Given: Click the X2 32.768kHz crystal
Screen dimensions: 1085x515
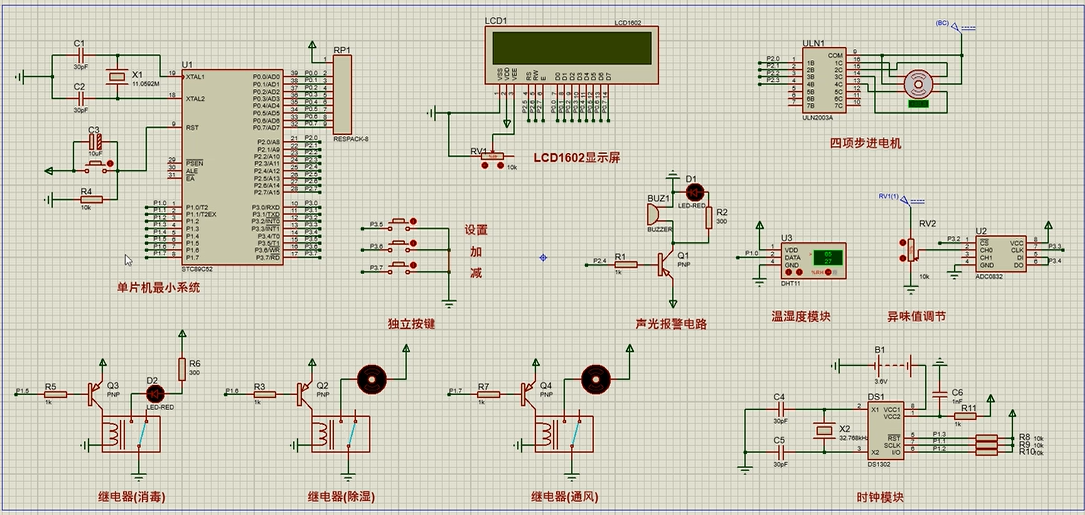Looking at the screenshot, I should [x=823, y=431].
